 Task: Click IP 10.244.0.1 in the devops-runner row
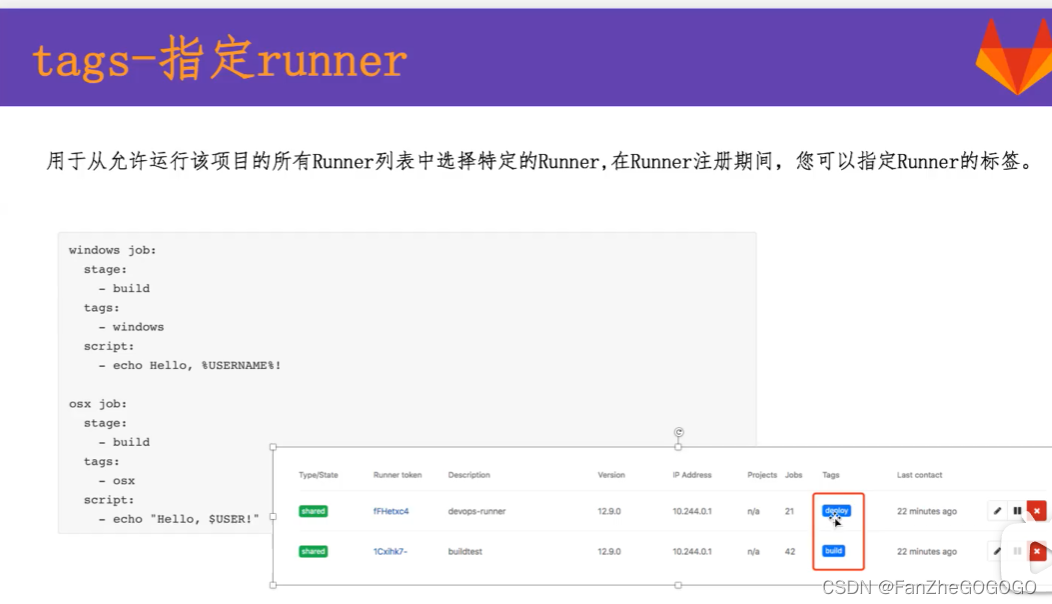pos(692,511)
